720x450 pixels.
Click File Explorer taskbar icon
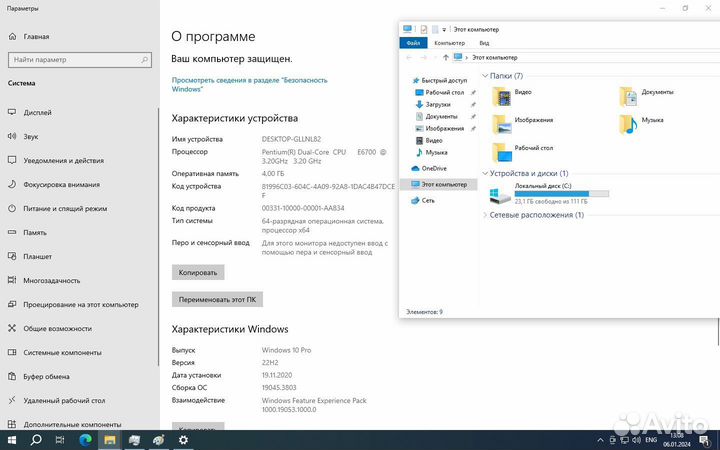tap(110, 440)
